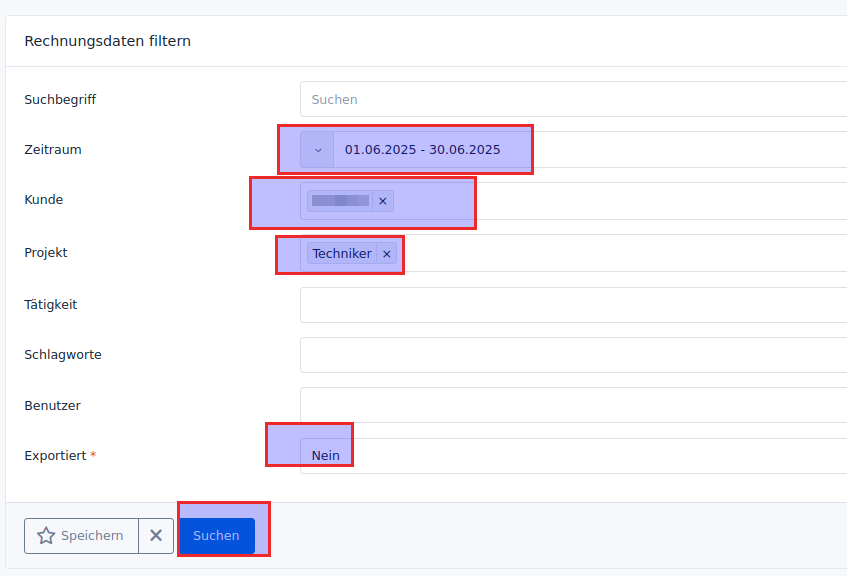
Task: Click empty space in the Projekt field
Action: (620, 254)
